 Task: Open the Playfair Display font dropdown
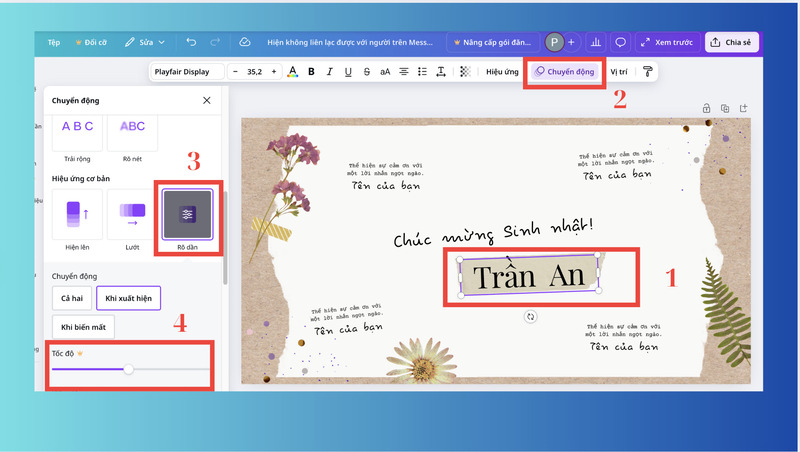coord(186,72)
